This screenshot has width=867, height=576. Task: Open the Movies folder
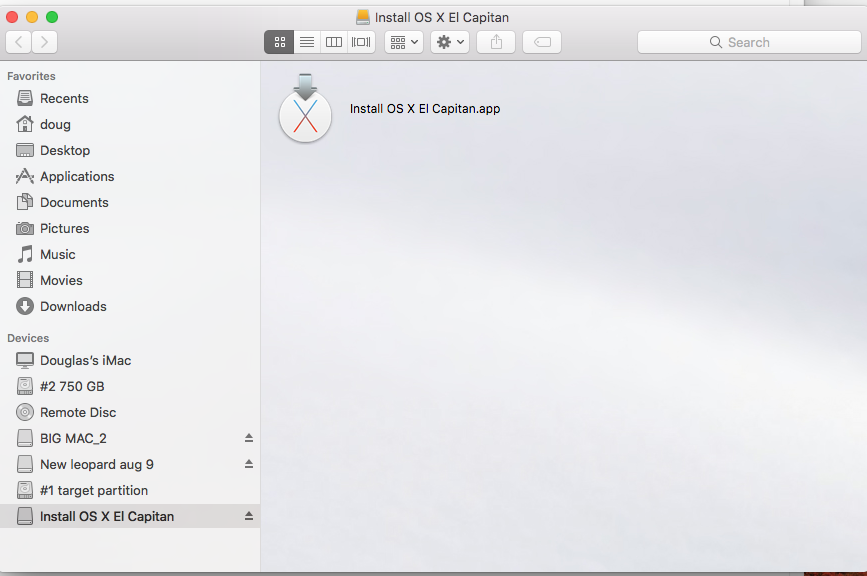point(130,280)
